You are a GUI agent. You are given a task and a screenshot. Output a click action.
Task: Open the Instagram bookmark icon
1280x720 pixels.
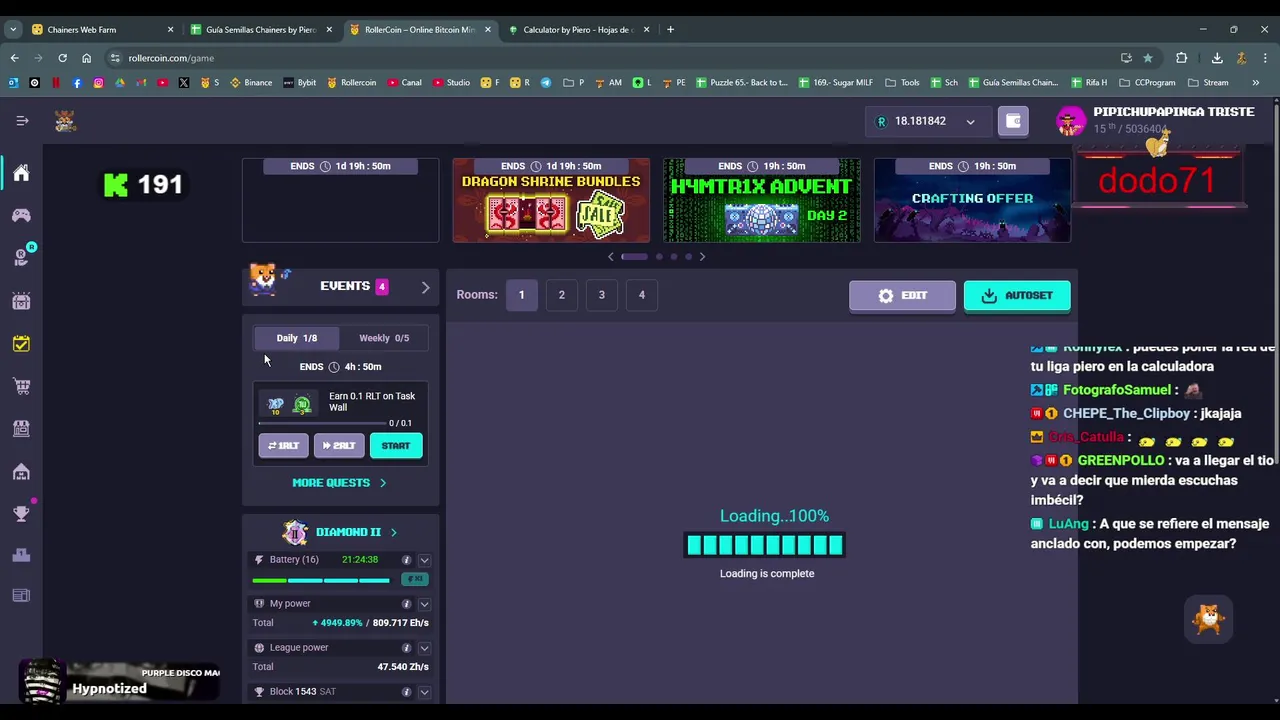pyautogui.click(x=98, y=83)
